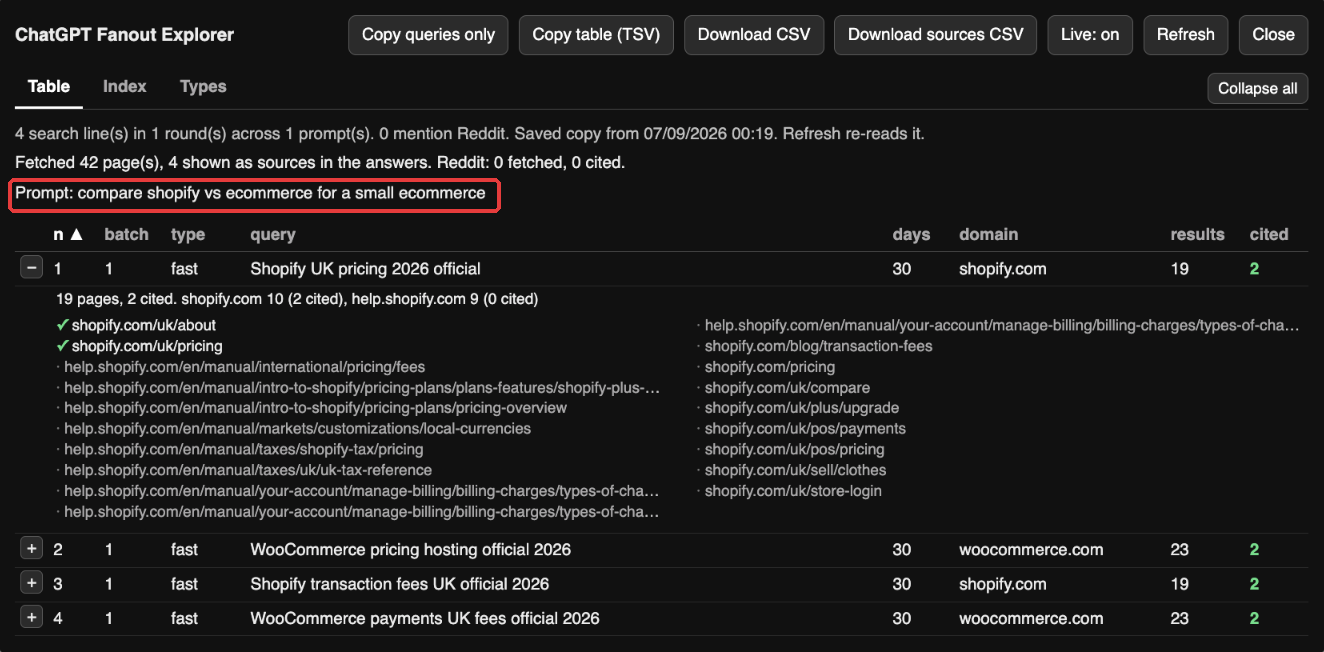The height and width of the screenshot is (652, 1324).
Task: Open the cited shopify.com/uk/about source
Action: [143, 325]
